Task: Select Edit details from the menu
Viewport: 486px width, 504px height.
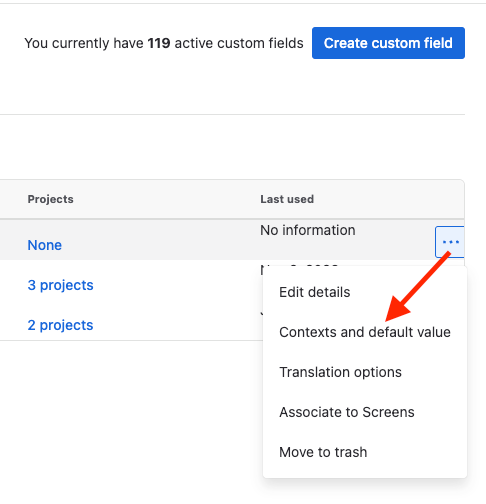Action: click(x=315, y=292)
